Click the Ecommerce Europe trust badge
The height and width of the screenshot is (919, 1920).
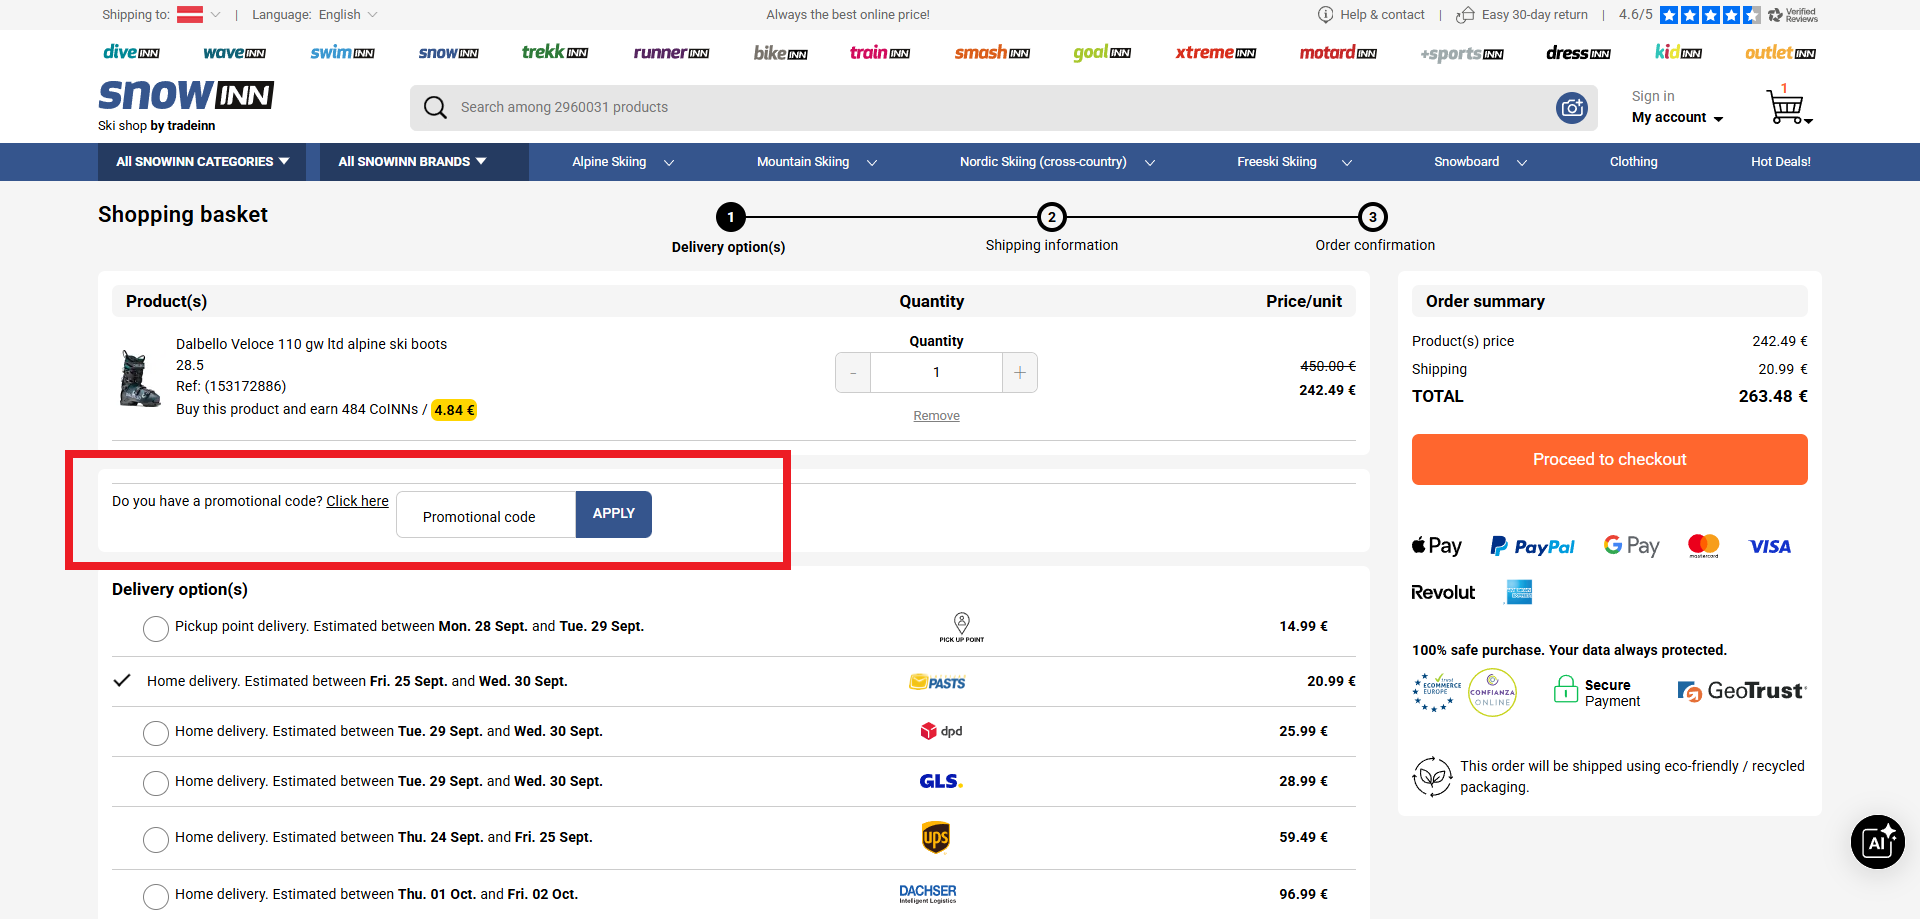click(1436, 692)
